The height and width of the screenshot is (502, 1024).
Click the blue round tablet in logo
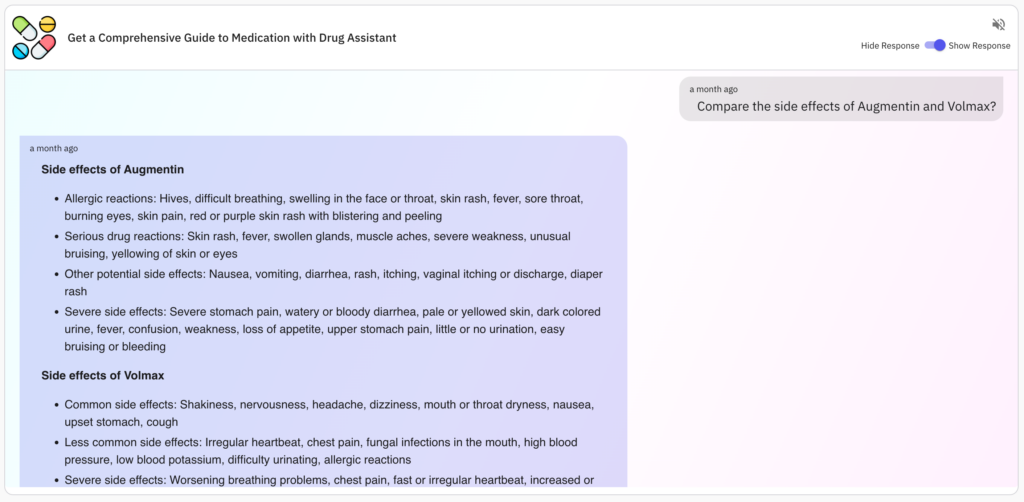[20, 51]
